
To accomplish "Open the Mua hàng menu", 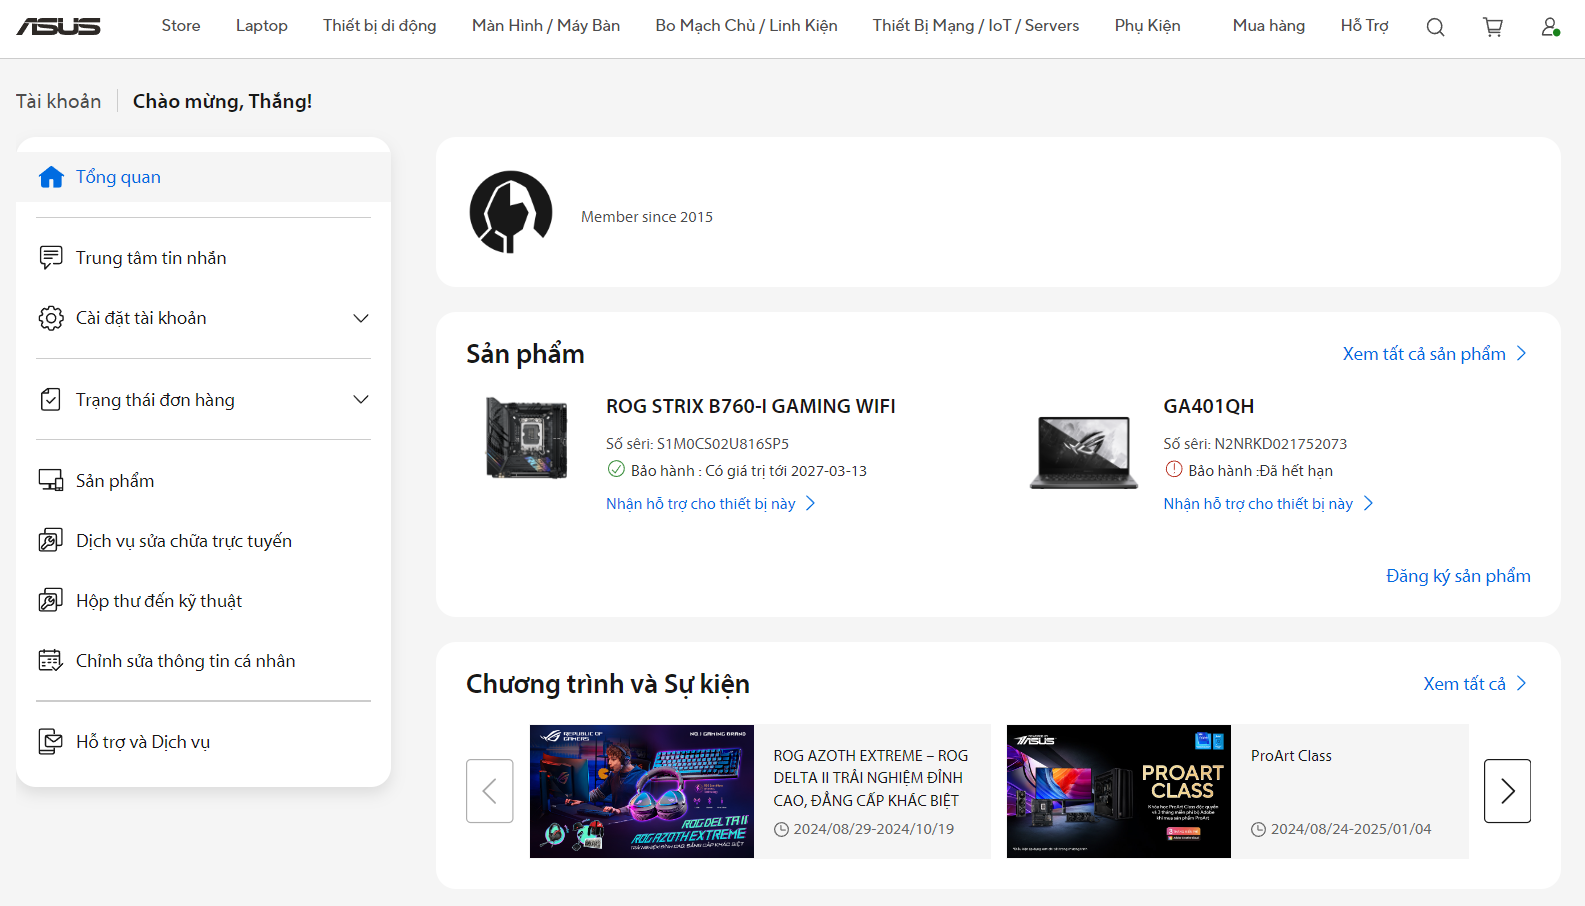I will [1269, 26].
